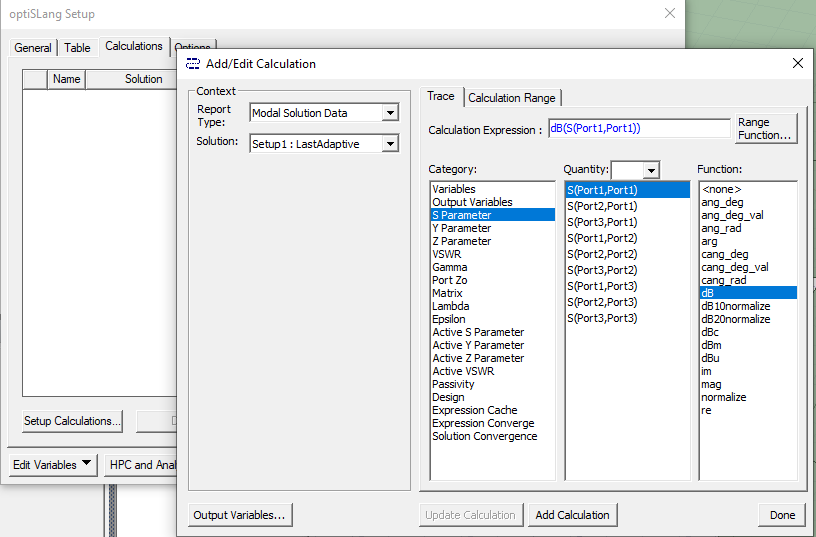The image size is (816, 537).
Task: Choose VSWR from the Category list
Action: click(x=447, y=254)
